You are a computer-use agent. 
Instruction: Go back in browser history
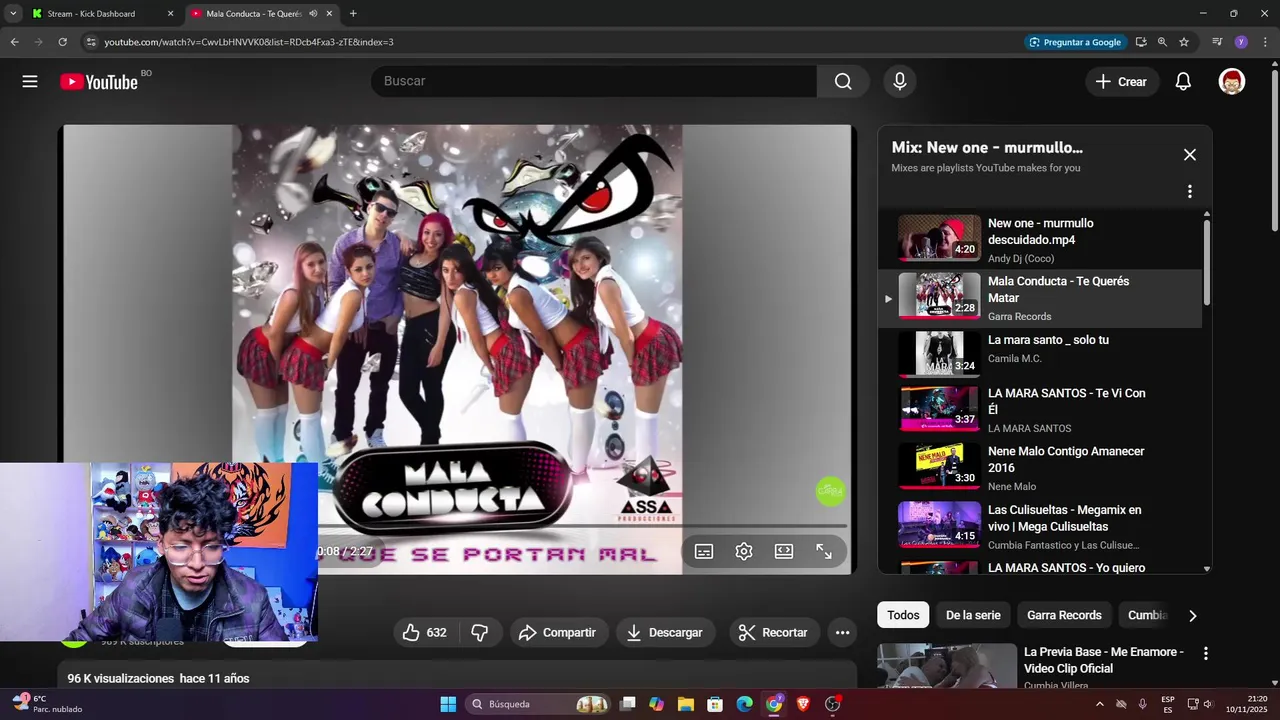14,42
